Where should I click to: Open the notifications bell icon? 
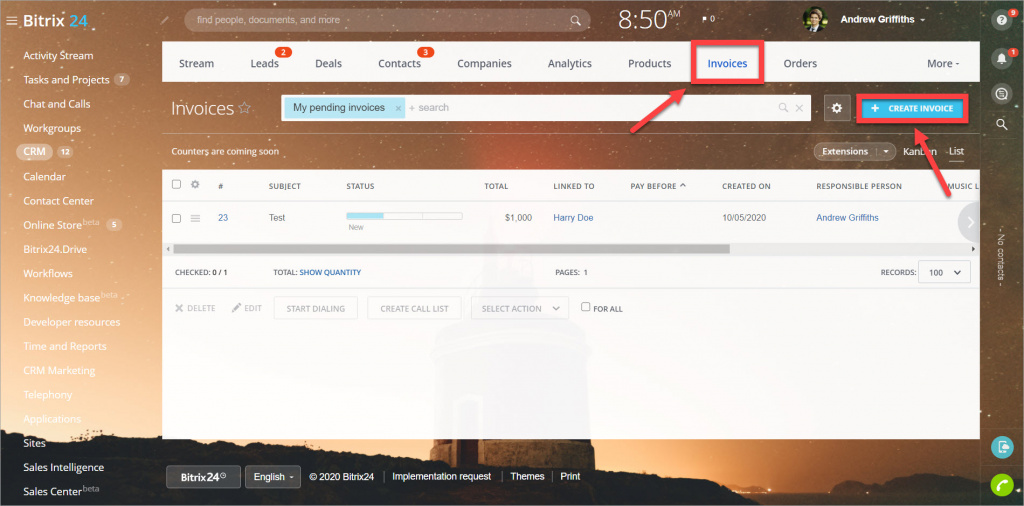(1001, 58)
